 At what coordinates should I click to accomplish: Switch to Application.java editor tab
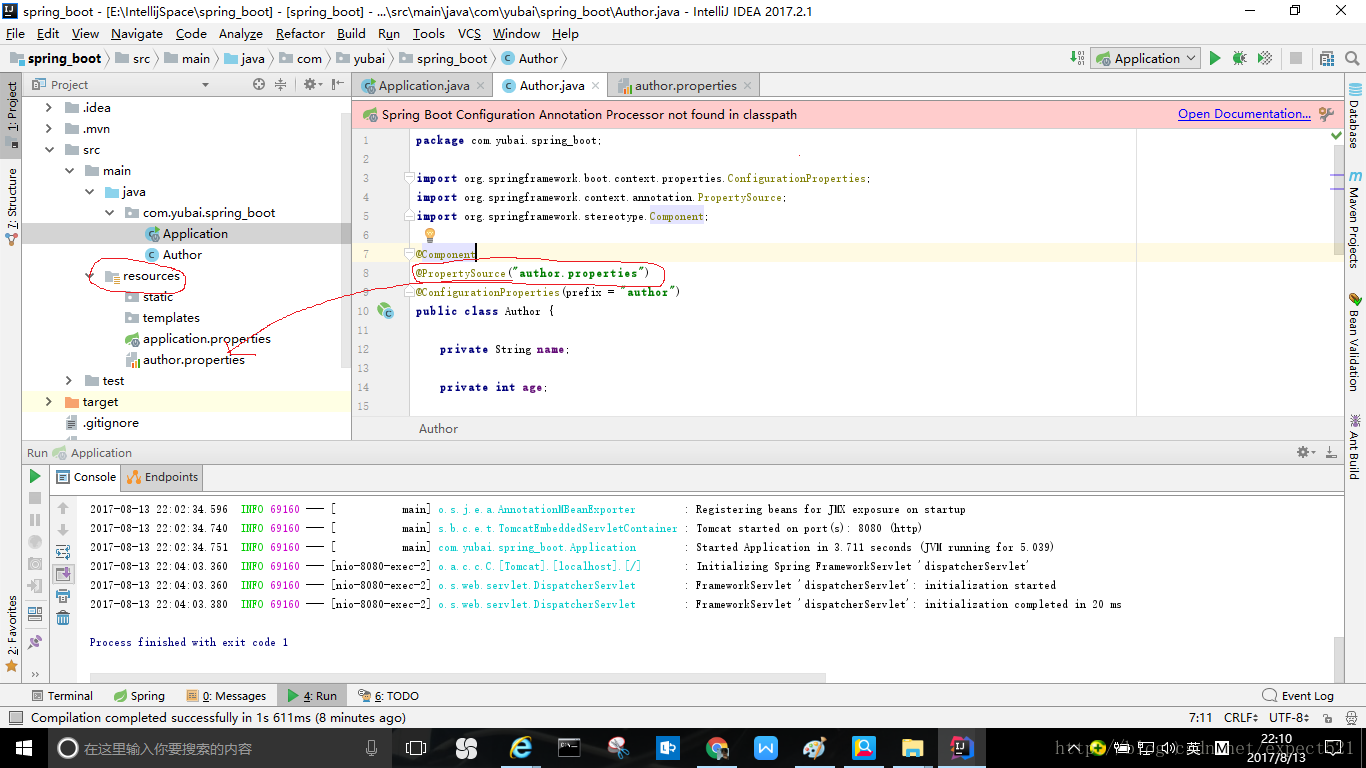(424, 86)
